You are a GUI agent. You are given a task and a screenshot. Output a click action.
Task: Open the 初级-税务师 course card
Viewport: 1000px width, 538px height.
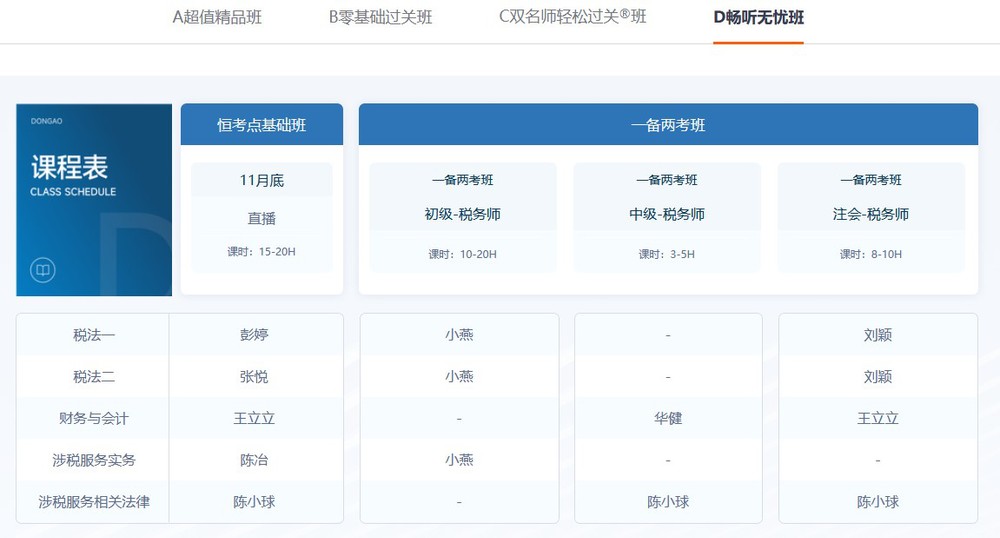tap(463, 217)
